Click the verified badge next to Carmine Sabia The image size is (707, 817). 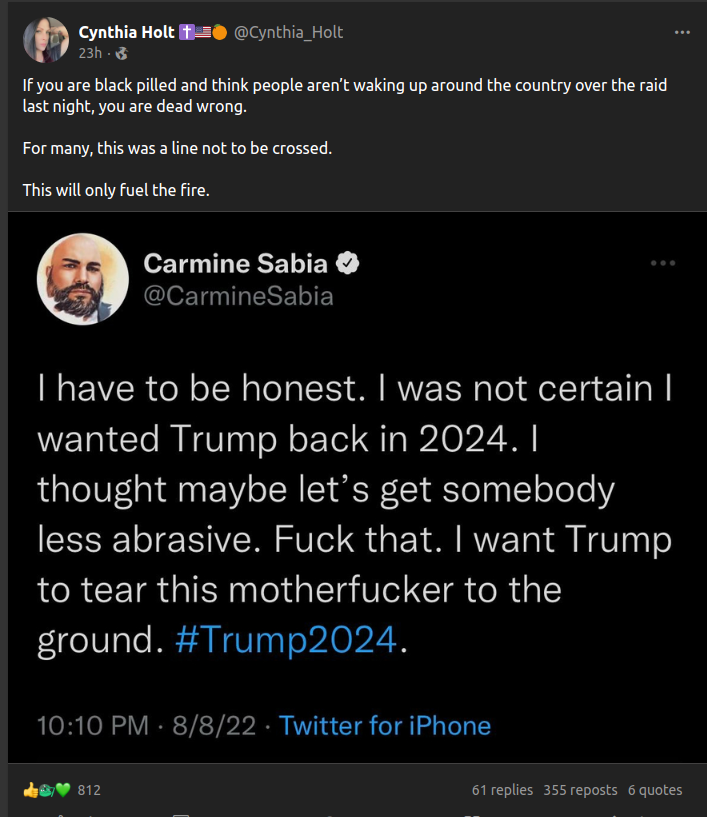tap(348, 264)
